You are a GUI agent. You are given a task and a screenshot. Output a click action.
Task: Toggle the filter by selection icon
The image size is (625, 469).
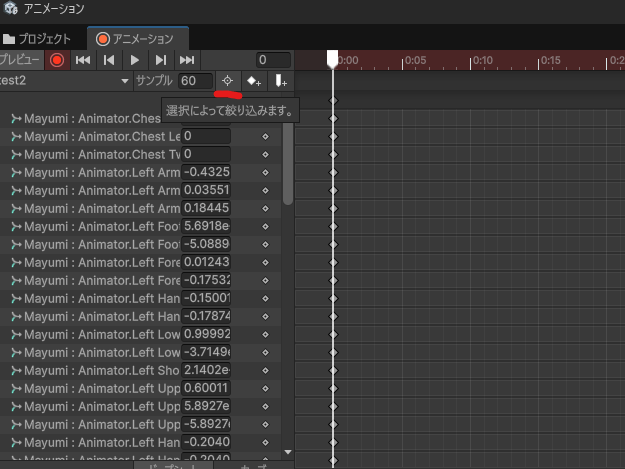click(228, 80)
